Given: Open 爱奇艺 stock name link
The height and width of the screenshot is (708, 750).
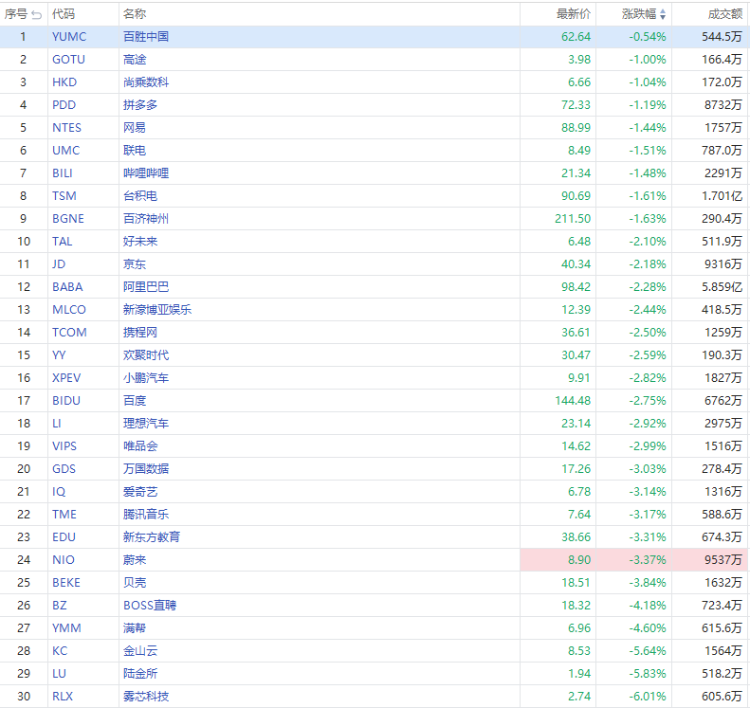Looking at the screenshot, I should point(140,492).
